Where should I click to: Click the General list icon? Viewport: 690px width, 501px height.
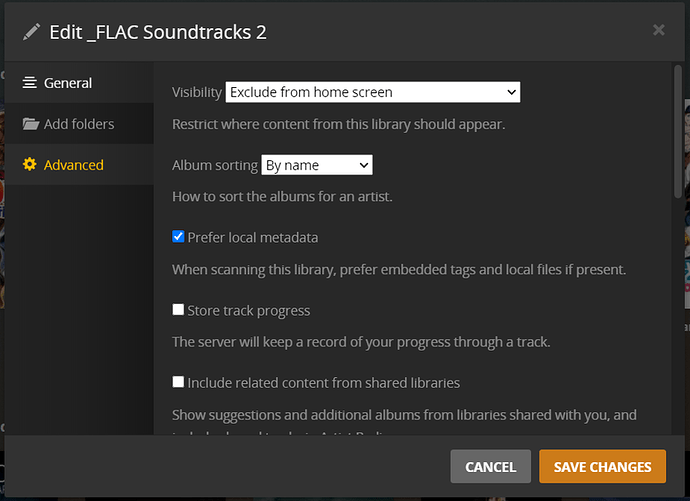30,83
